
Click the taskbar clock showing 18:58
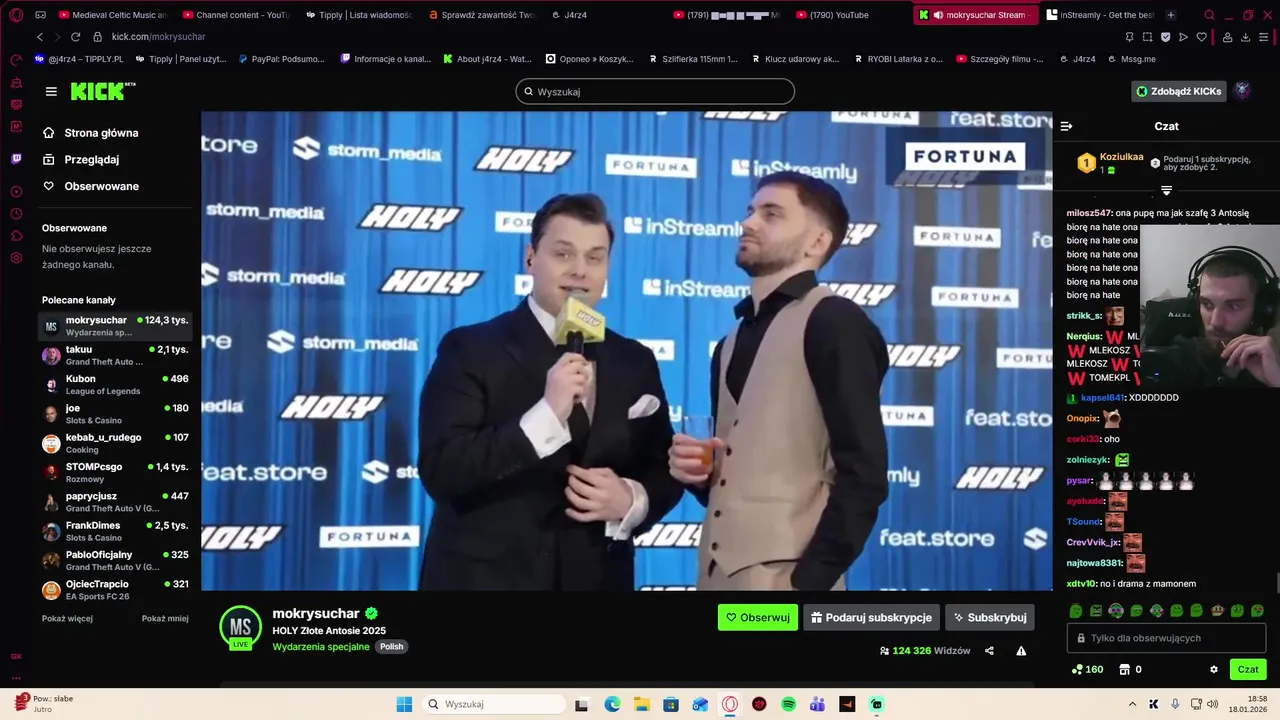(1249, 704)
